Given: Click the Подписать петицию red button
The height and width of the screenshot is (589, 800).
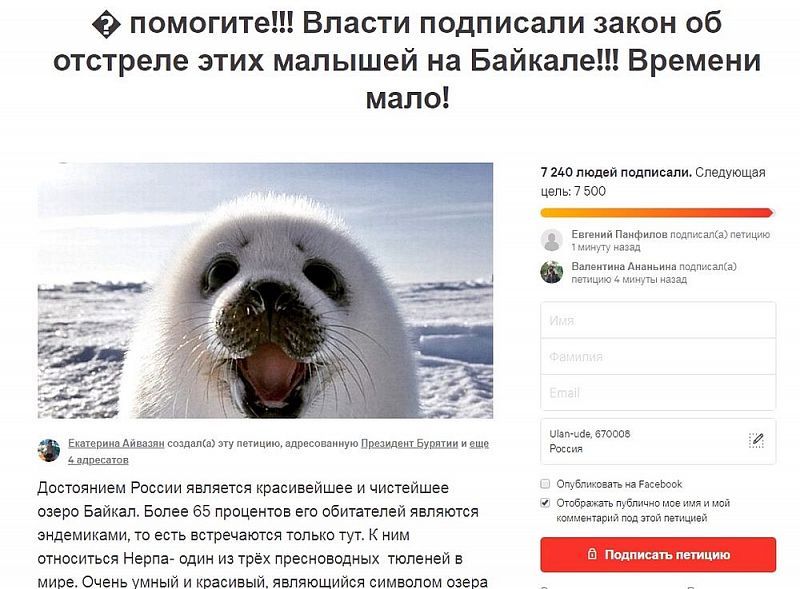Looking at the screenshot, I should pos(658,554).
